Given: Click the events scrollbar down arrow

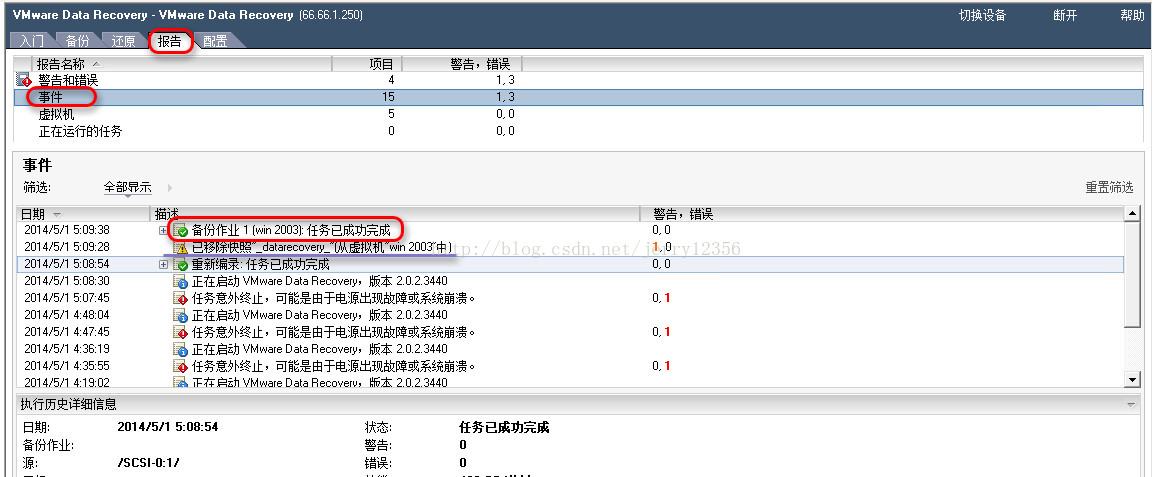Looking at the screenshot, I should click(x=1132, y=379).
